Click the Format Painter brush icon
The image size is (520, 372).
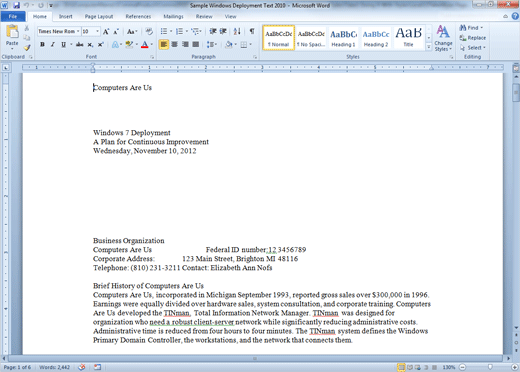click(x=27, y=48)
